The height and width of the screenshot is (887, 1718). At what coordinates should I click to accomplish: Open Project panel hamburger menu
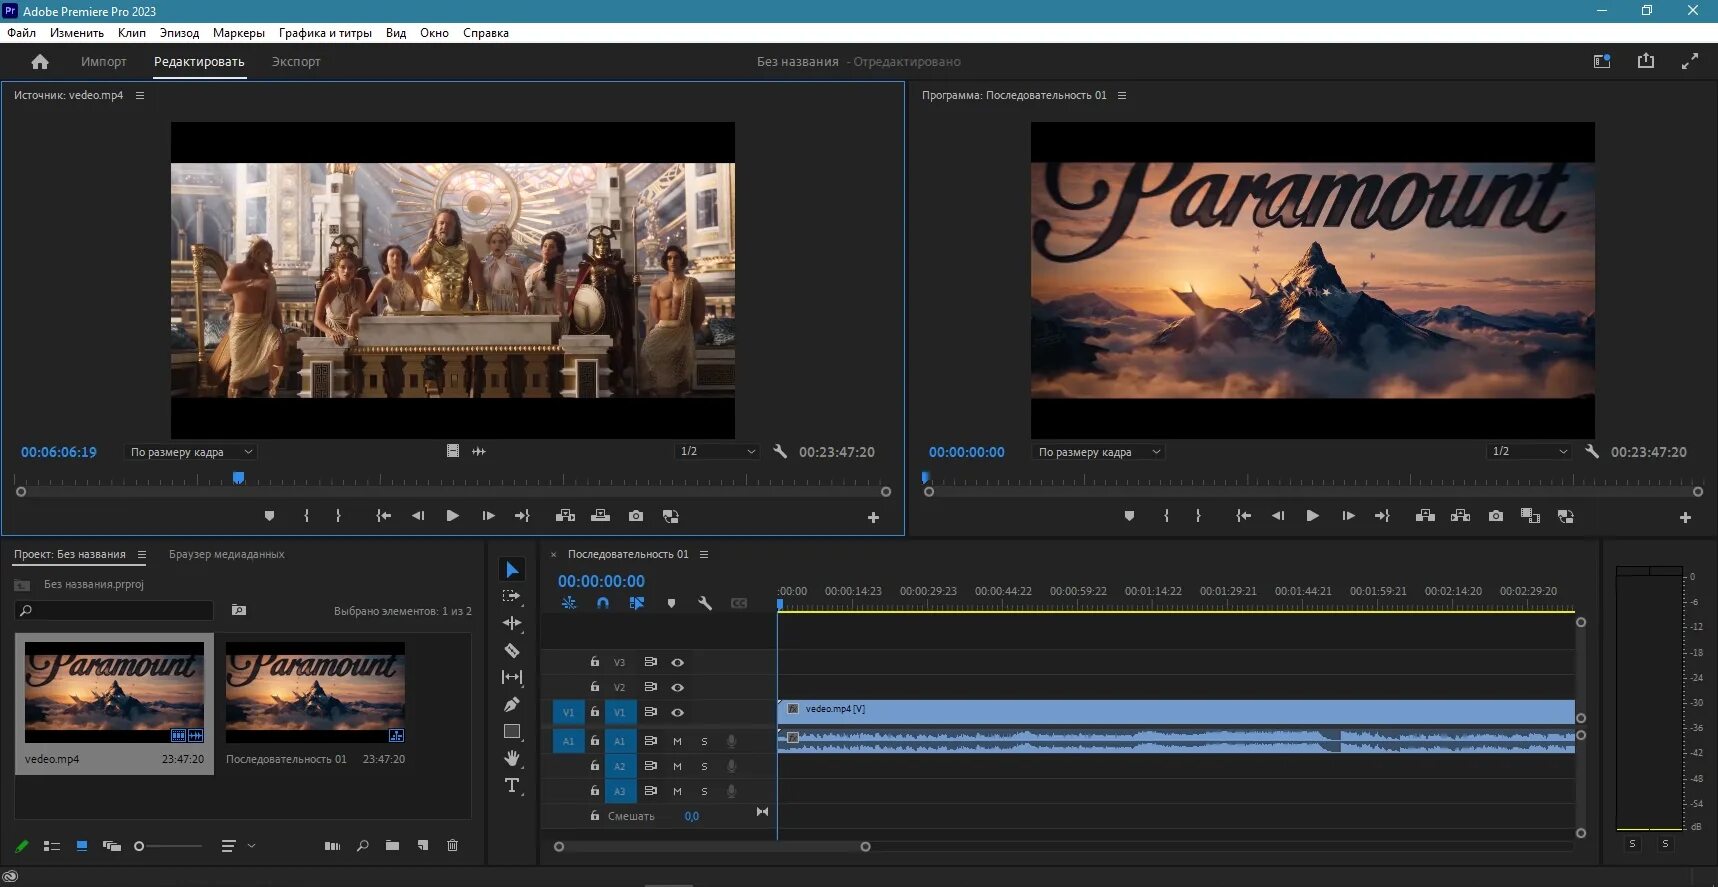coord(142,554)
